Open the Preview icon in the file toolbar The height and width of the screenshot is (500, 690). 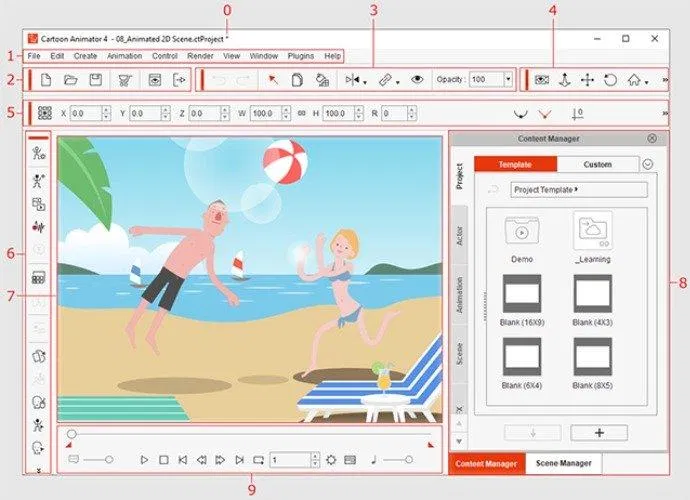click(x=154, y=80)
